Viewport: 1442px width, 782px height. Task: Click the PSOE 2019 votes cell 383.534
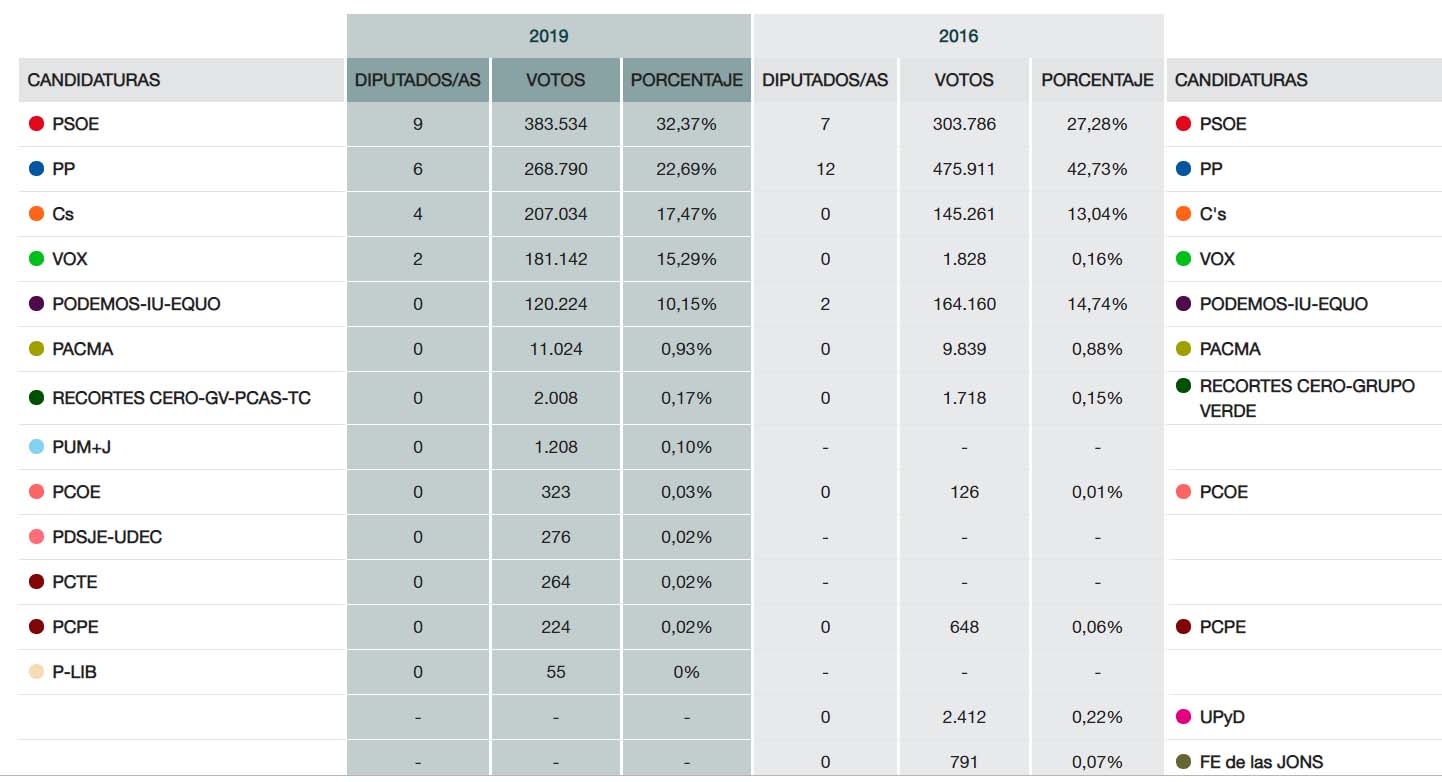coord(555,124)
